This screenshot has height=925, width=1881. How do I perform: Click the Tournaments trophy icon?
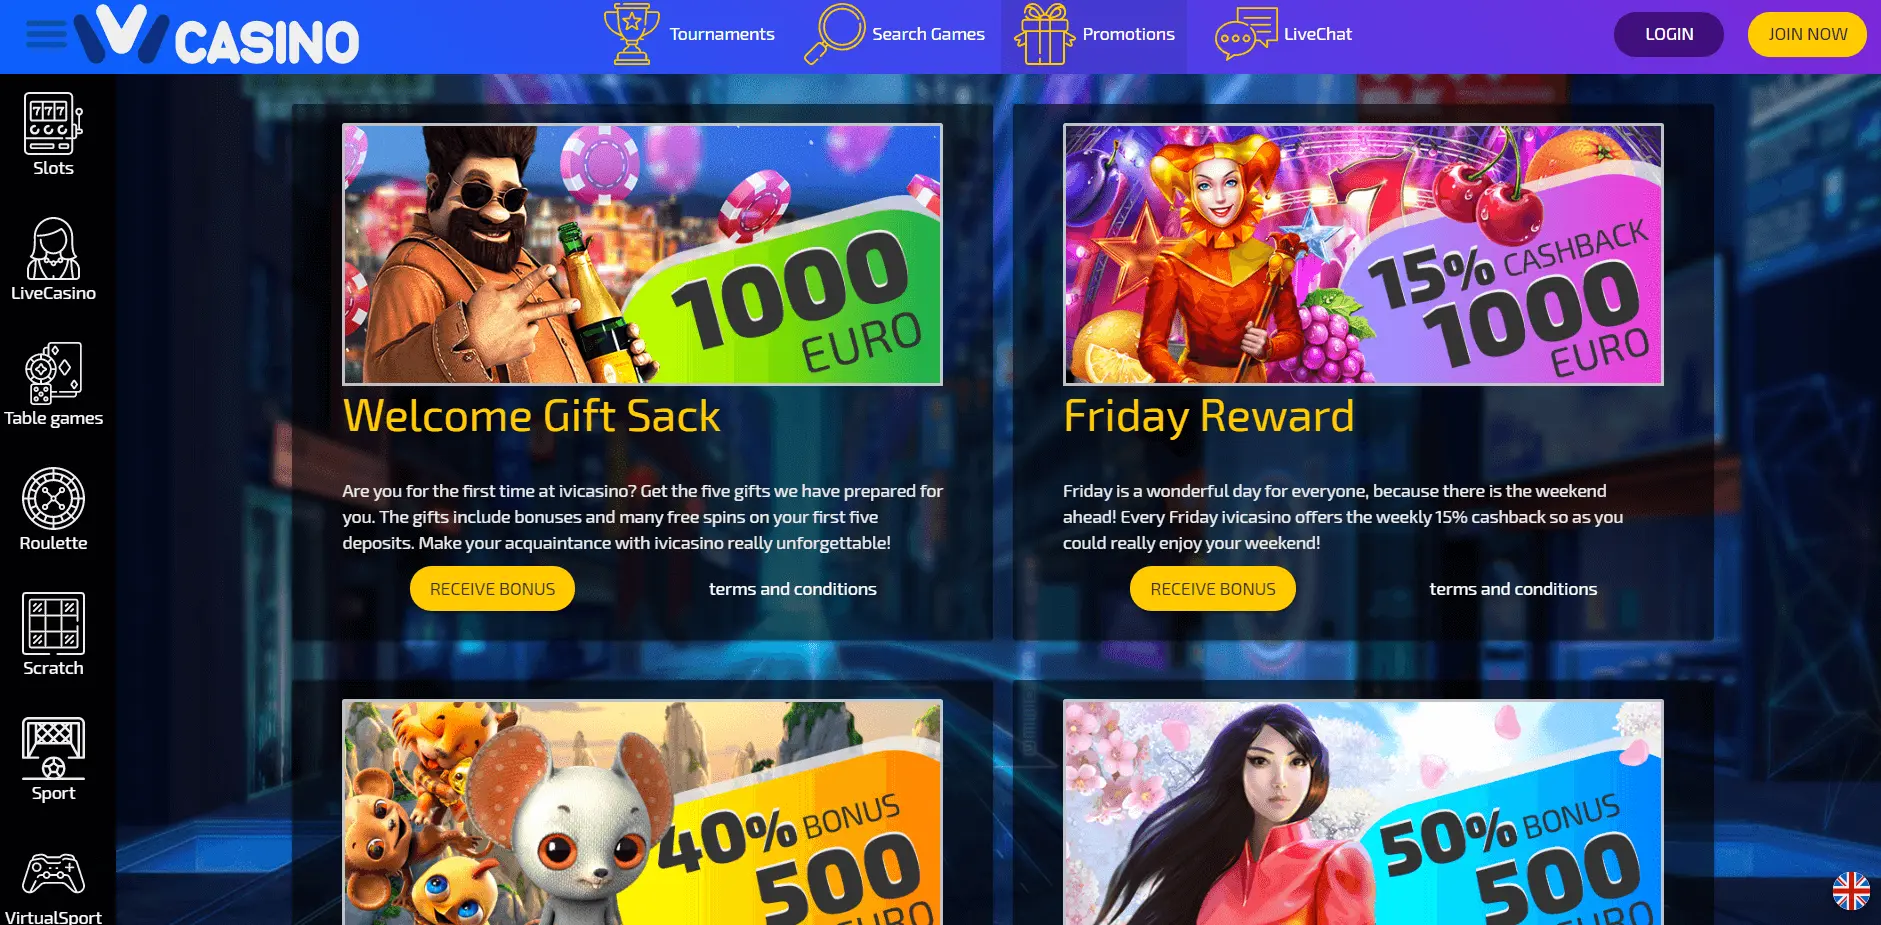pyautogui.click(x=632, y=34)
